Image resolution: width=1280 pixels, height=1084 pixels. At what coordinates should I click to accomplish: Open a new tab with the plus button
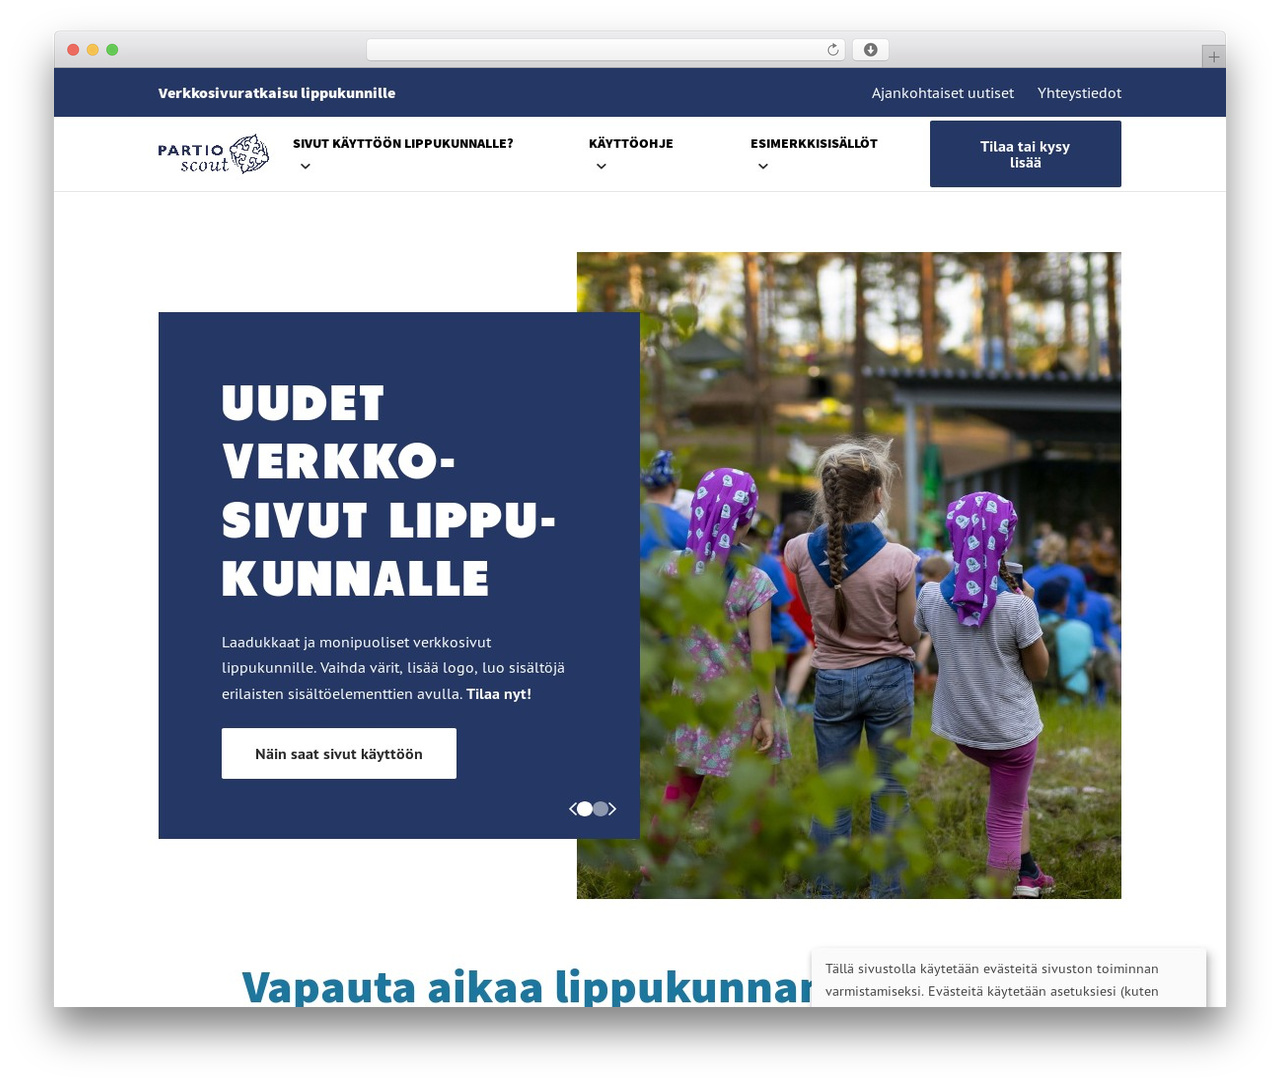pos(1213,57)
